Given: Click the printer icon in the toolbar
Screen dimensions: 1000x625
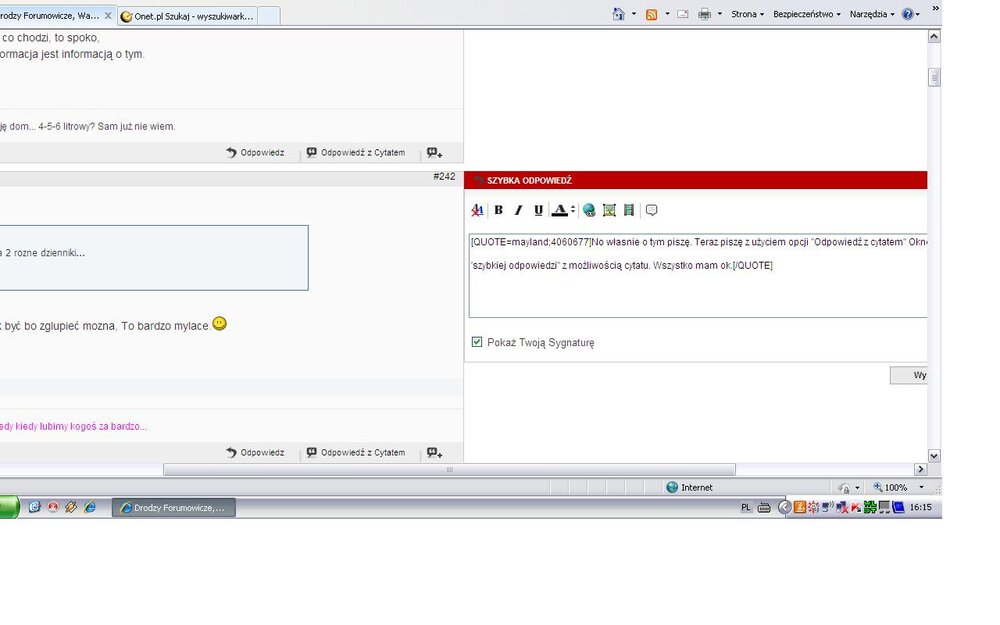Looking at the screenshot, I should (x=704, y=14).
